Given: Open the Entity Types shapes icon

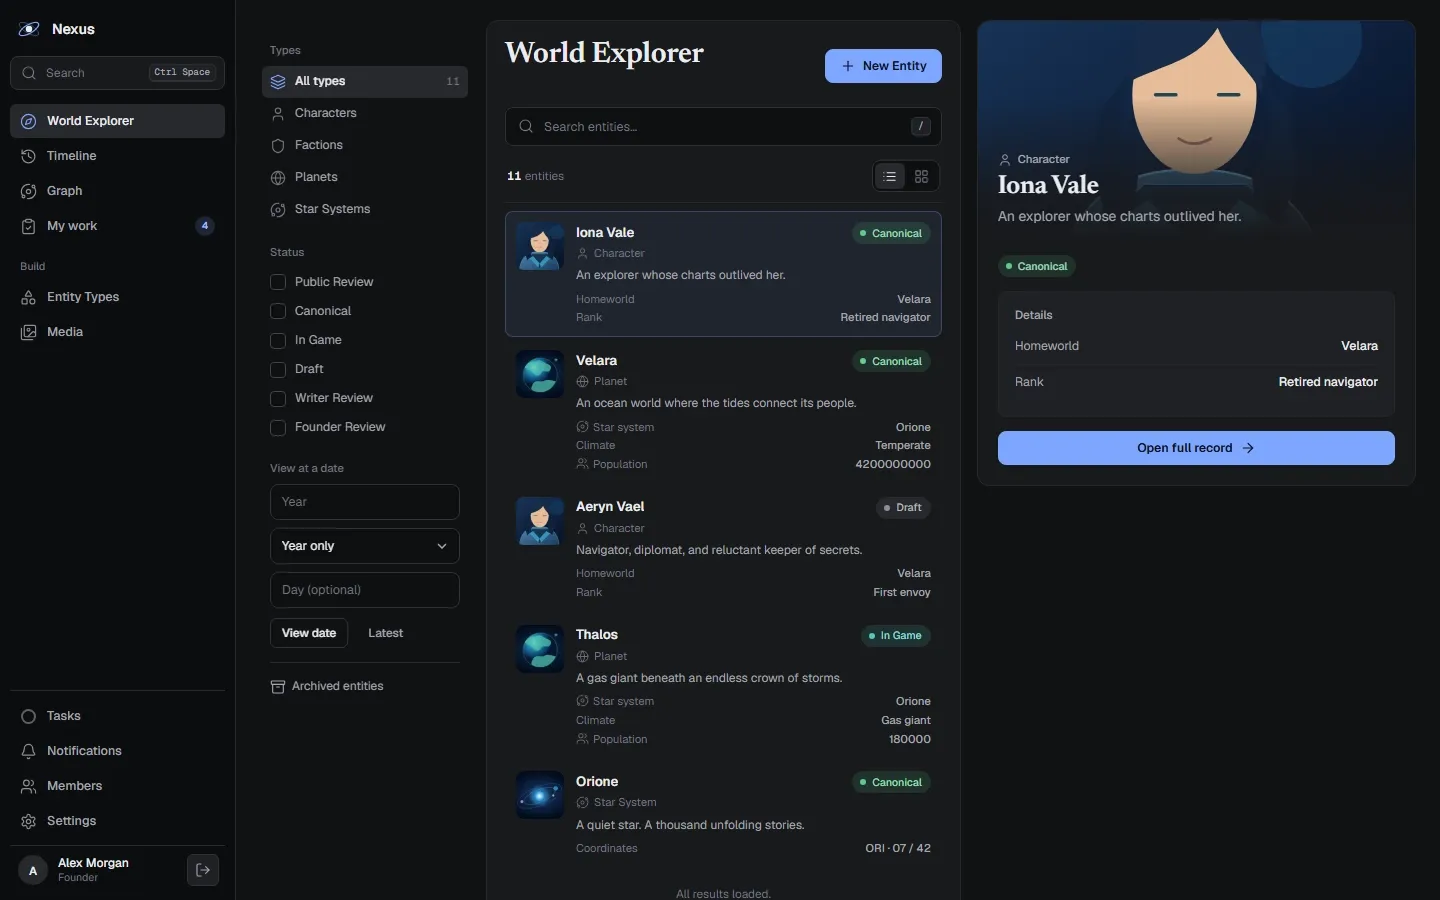Looking at the screenshot, I should 28,297.
